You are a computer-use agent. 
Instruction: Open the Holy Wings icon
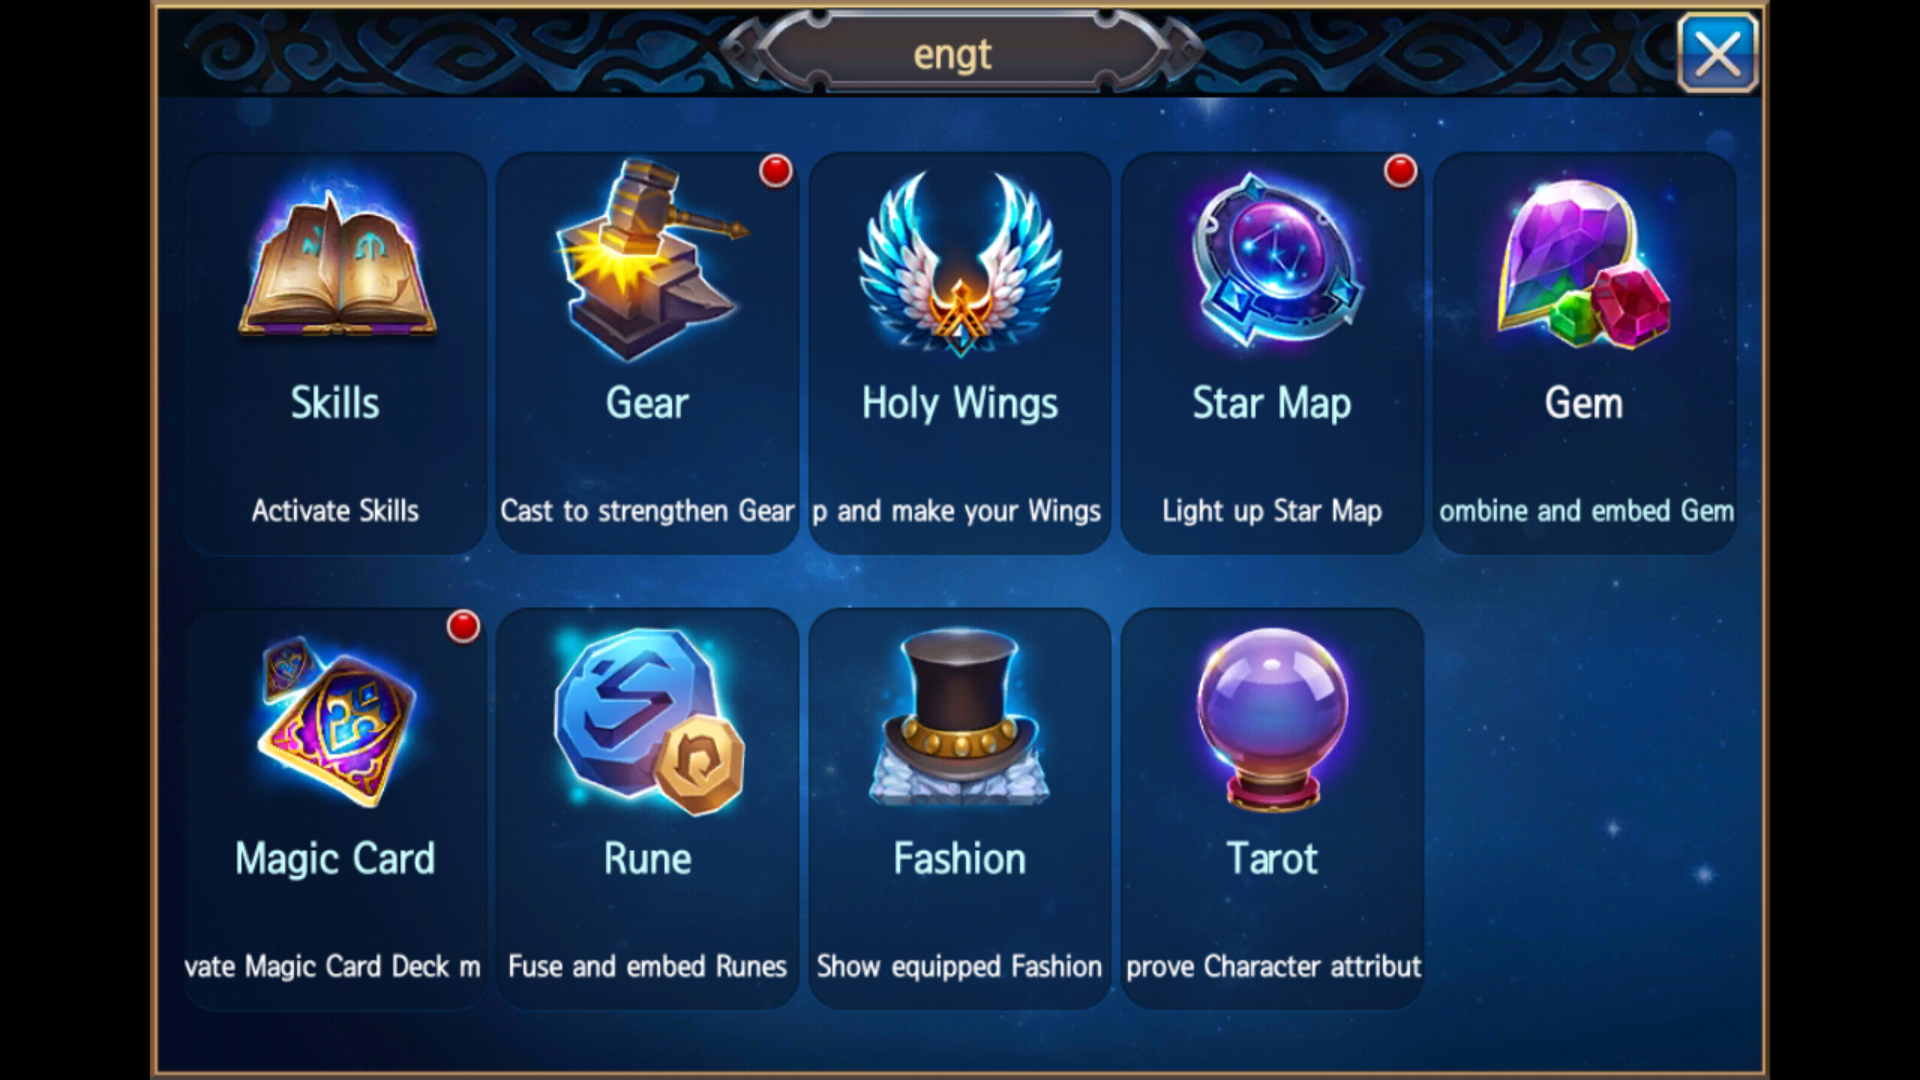click(960, 264)
